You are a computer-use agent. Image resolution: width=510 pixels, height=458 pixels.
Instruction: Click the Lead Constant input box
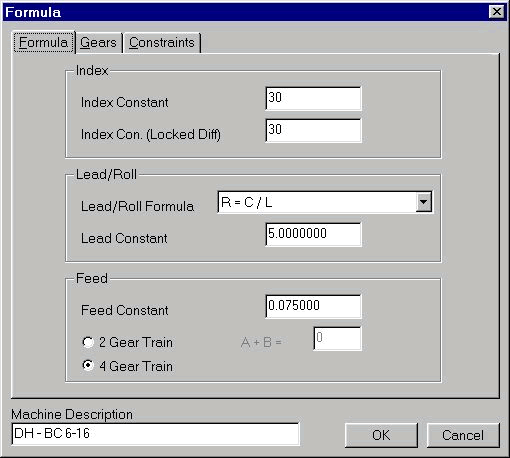point(313,234)
